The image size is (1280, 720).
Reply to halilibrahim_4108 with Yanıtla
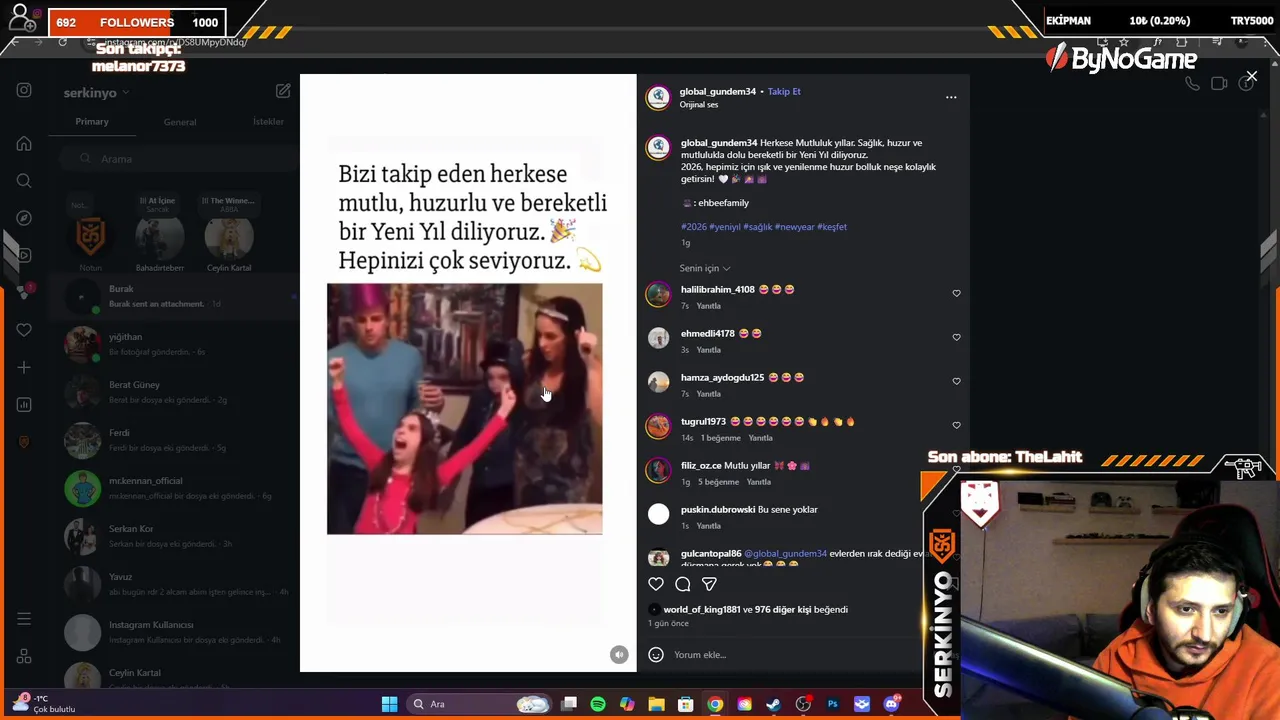click(x=708, y=306)
